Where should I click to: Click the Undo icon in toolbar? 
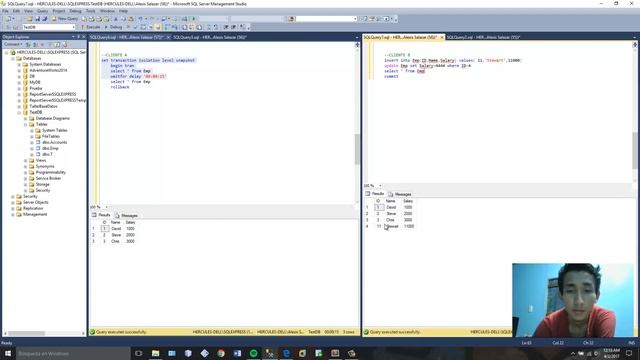(140, 19)
